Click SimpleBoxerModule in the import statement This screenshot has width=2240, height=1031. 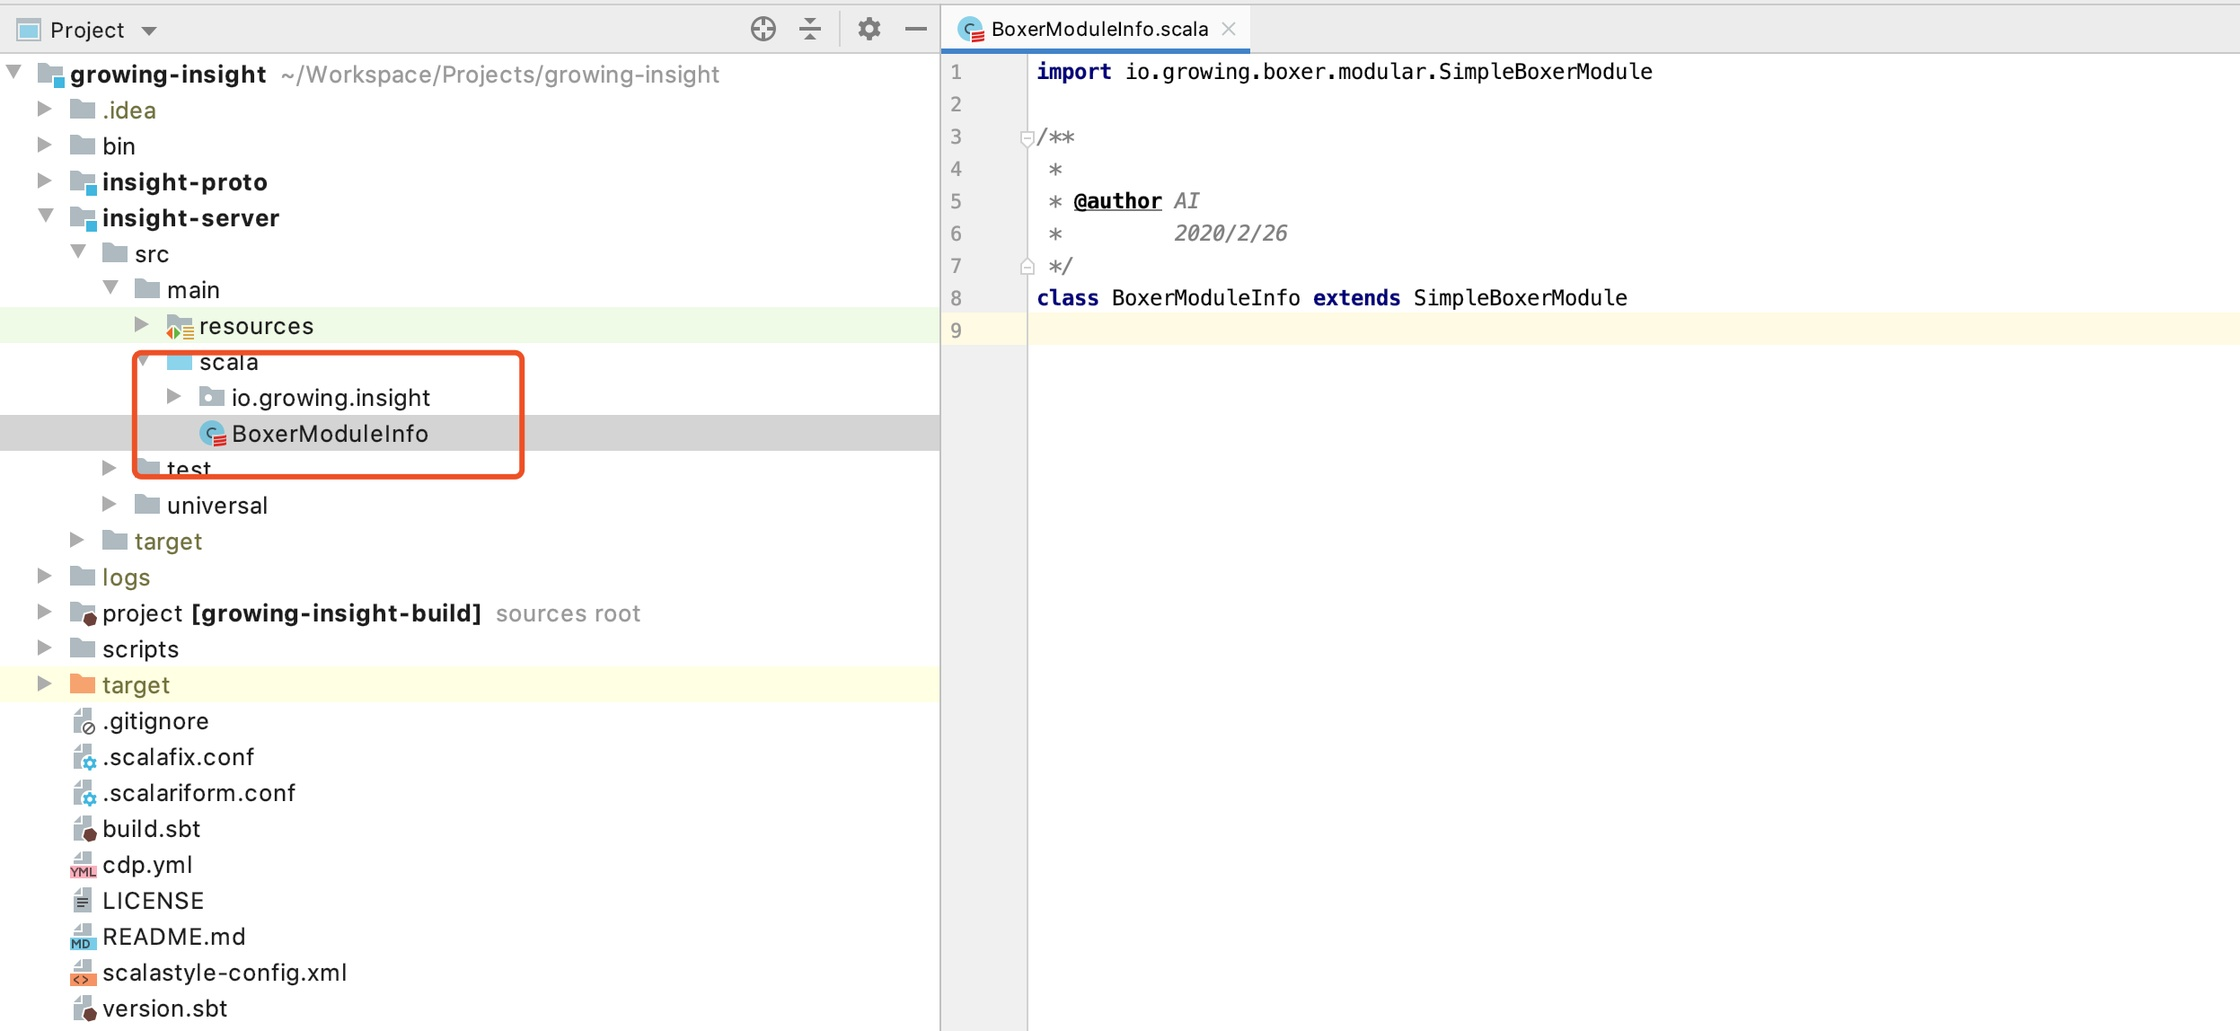1545,71
